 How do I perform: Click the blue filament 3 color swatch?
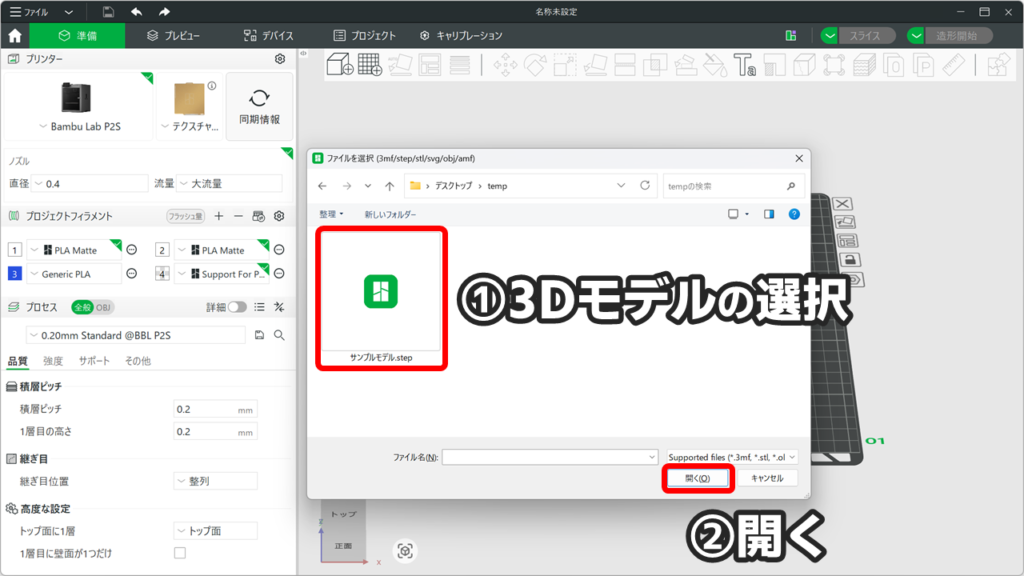(14, 274)
